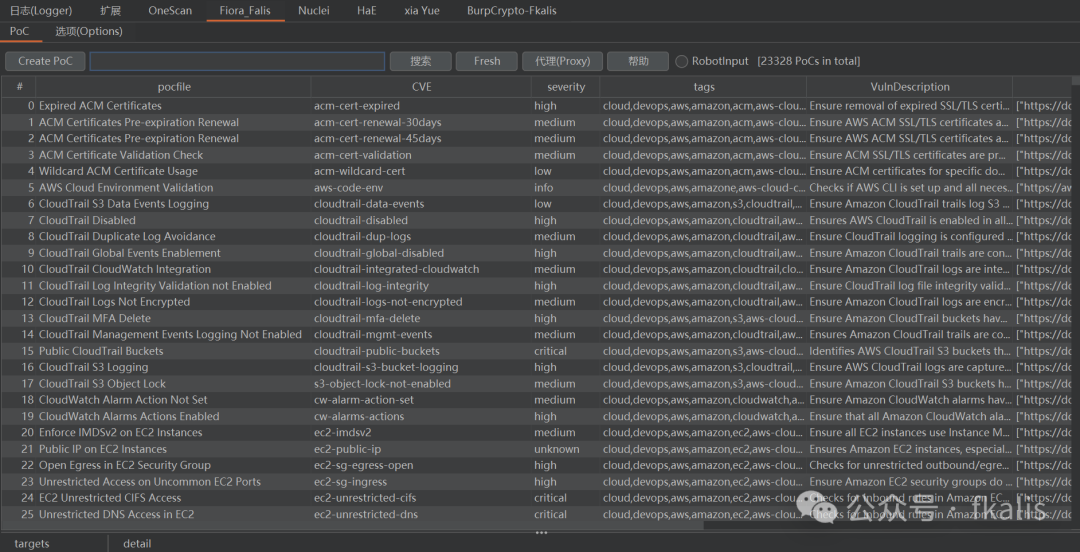Image resolution: width=1080 pixels, height=552 pixels.
Task: Sort by the severity column header
Action: 565,87
